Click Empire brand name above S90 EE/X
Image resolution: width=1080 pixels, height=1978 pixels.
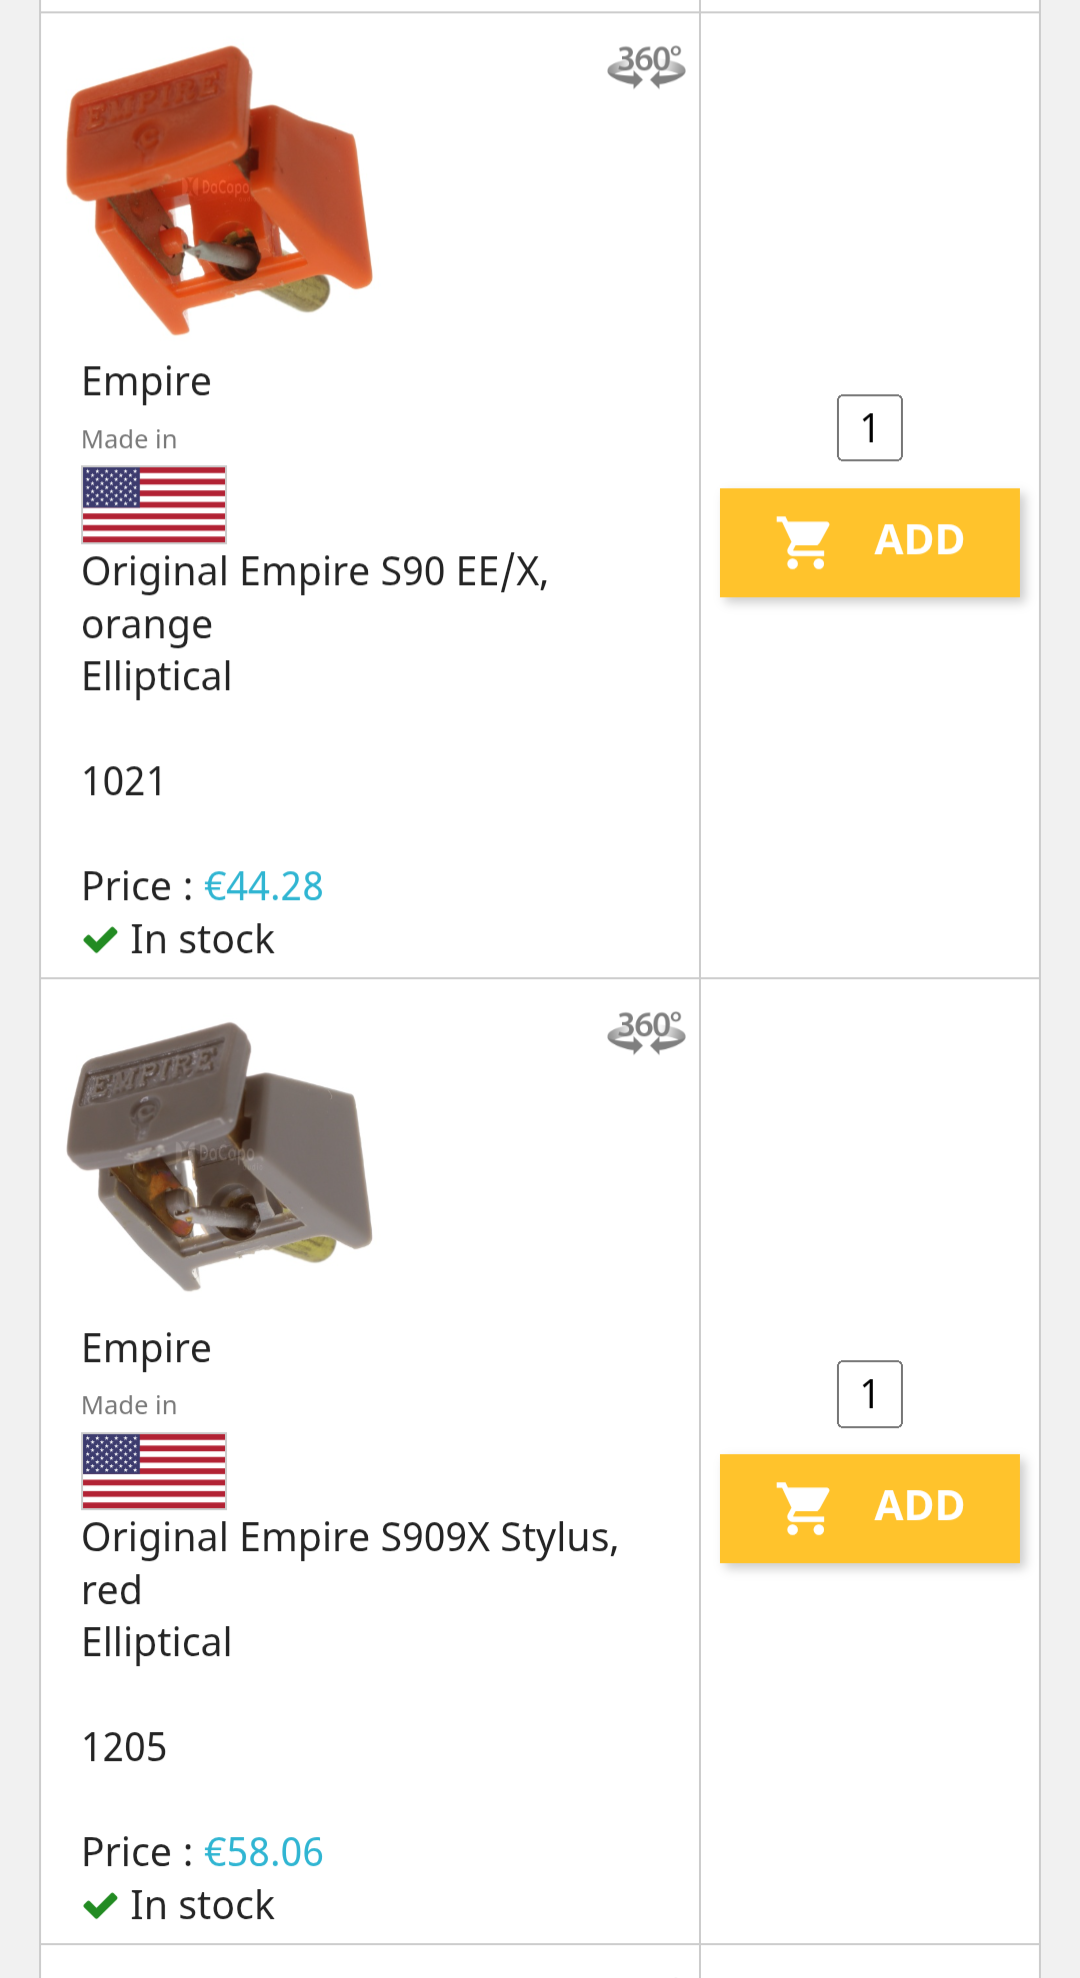[x=146, y=382]
